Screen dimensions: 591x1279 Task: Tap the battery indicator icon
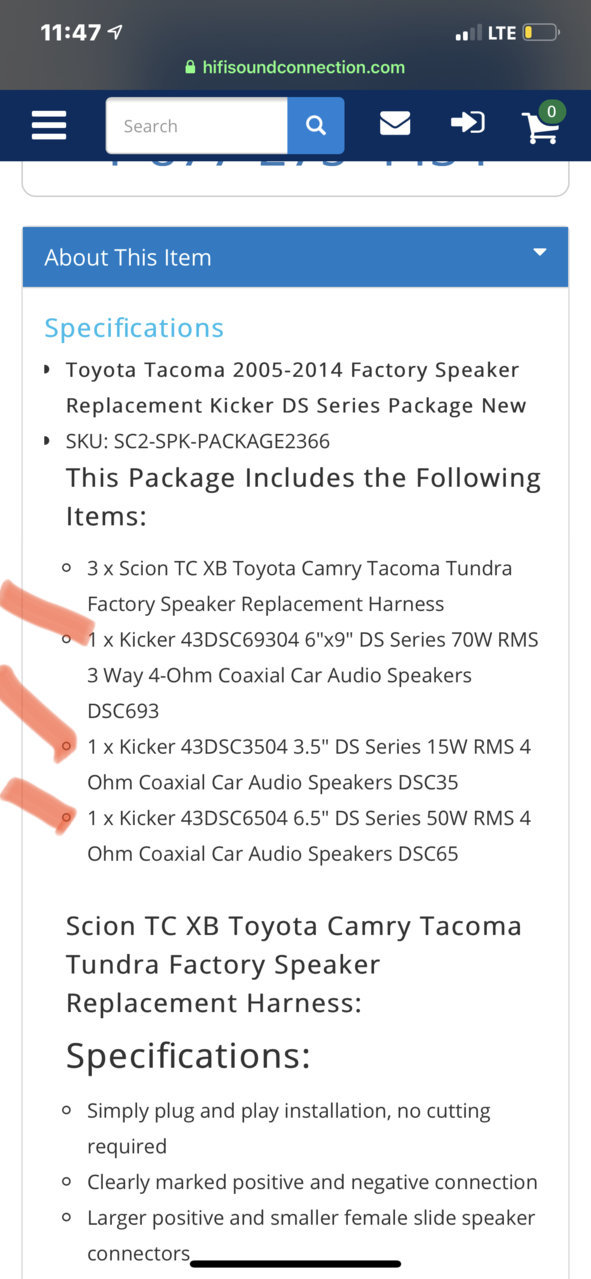point(540,33)
